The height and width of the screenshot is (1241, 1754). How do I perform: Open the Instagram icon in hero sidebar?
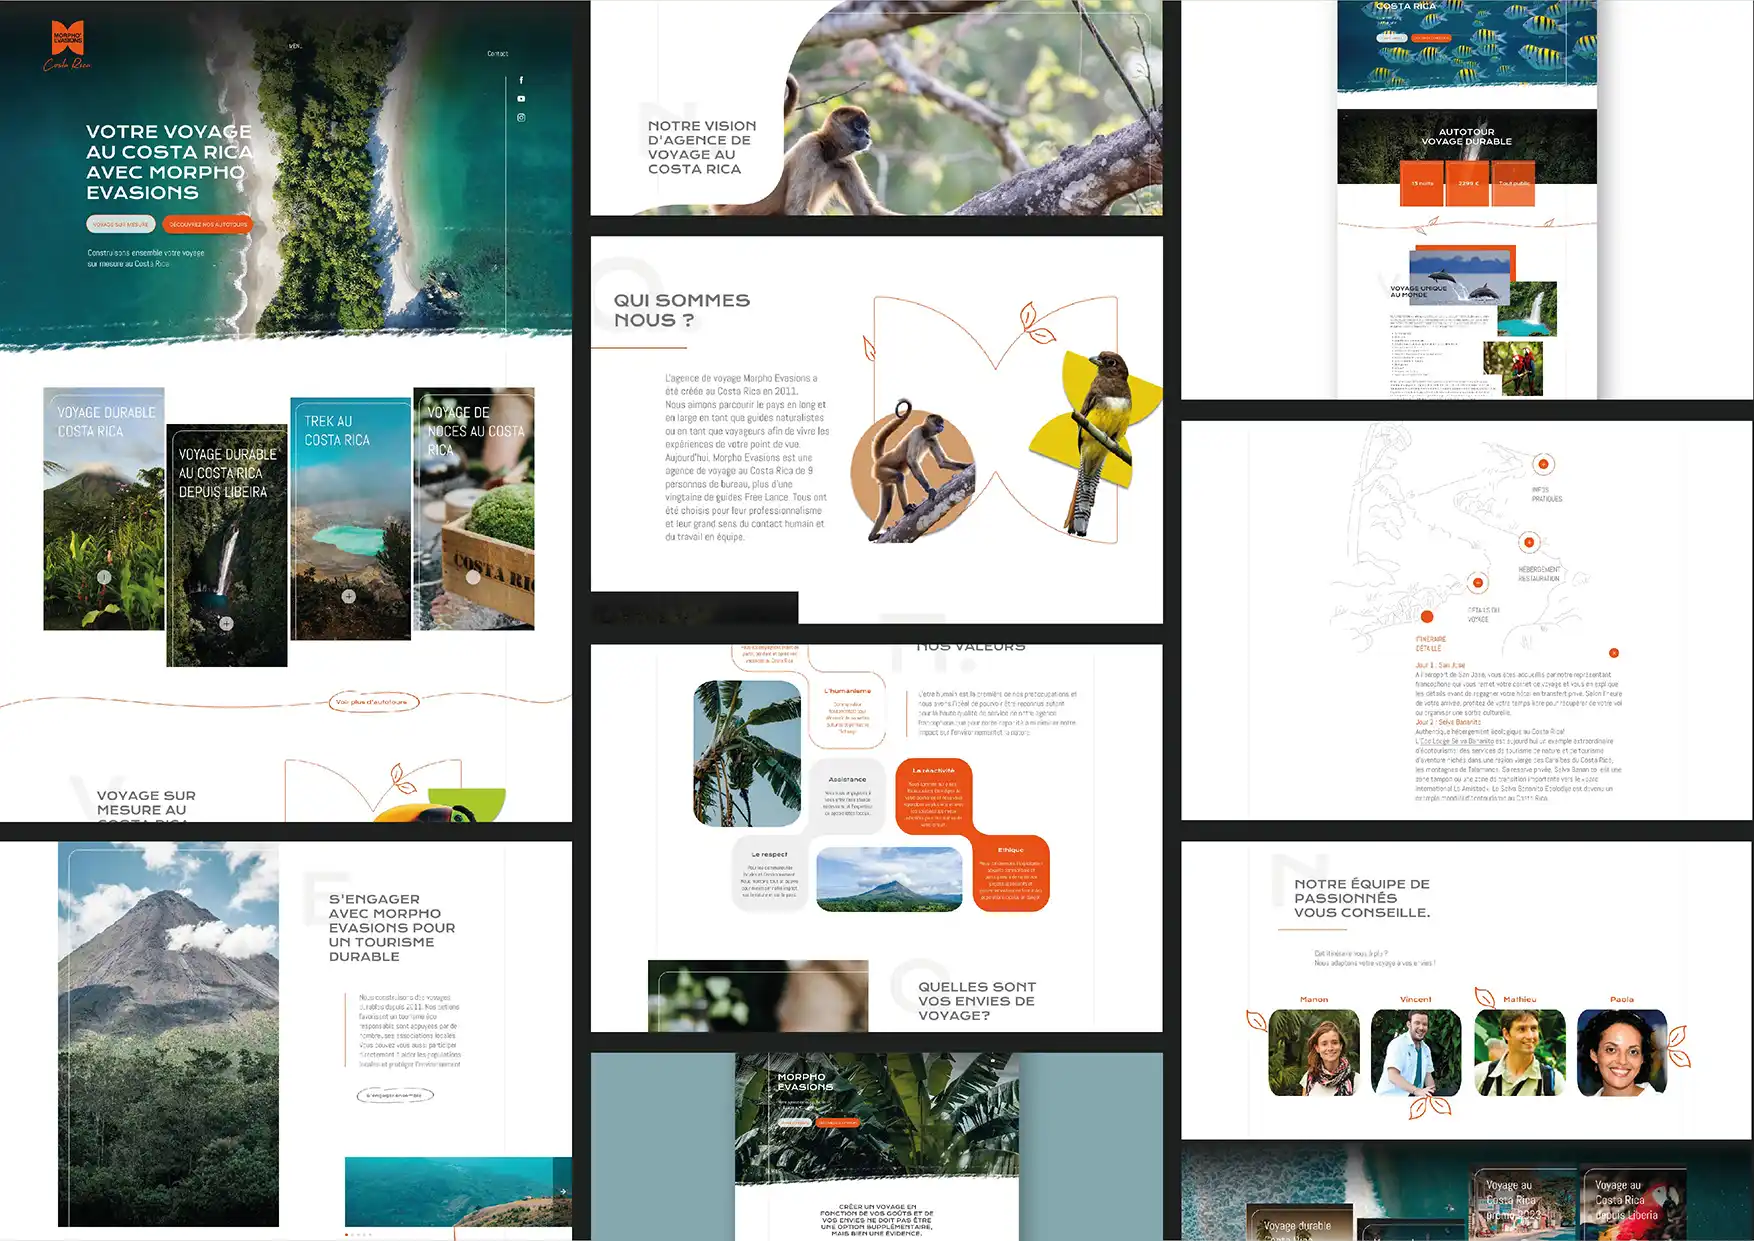(x=521, y=117)
